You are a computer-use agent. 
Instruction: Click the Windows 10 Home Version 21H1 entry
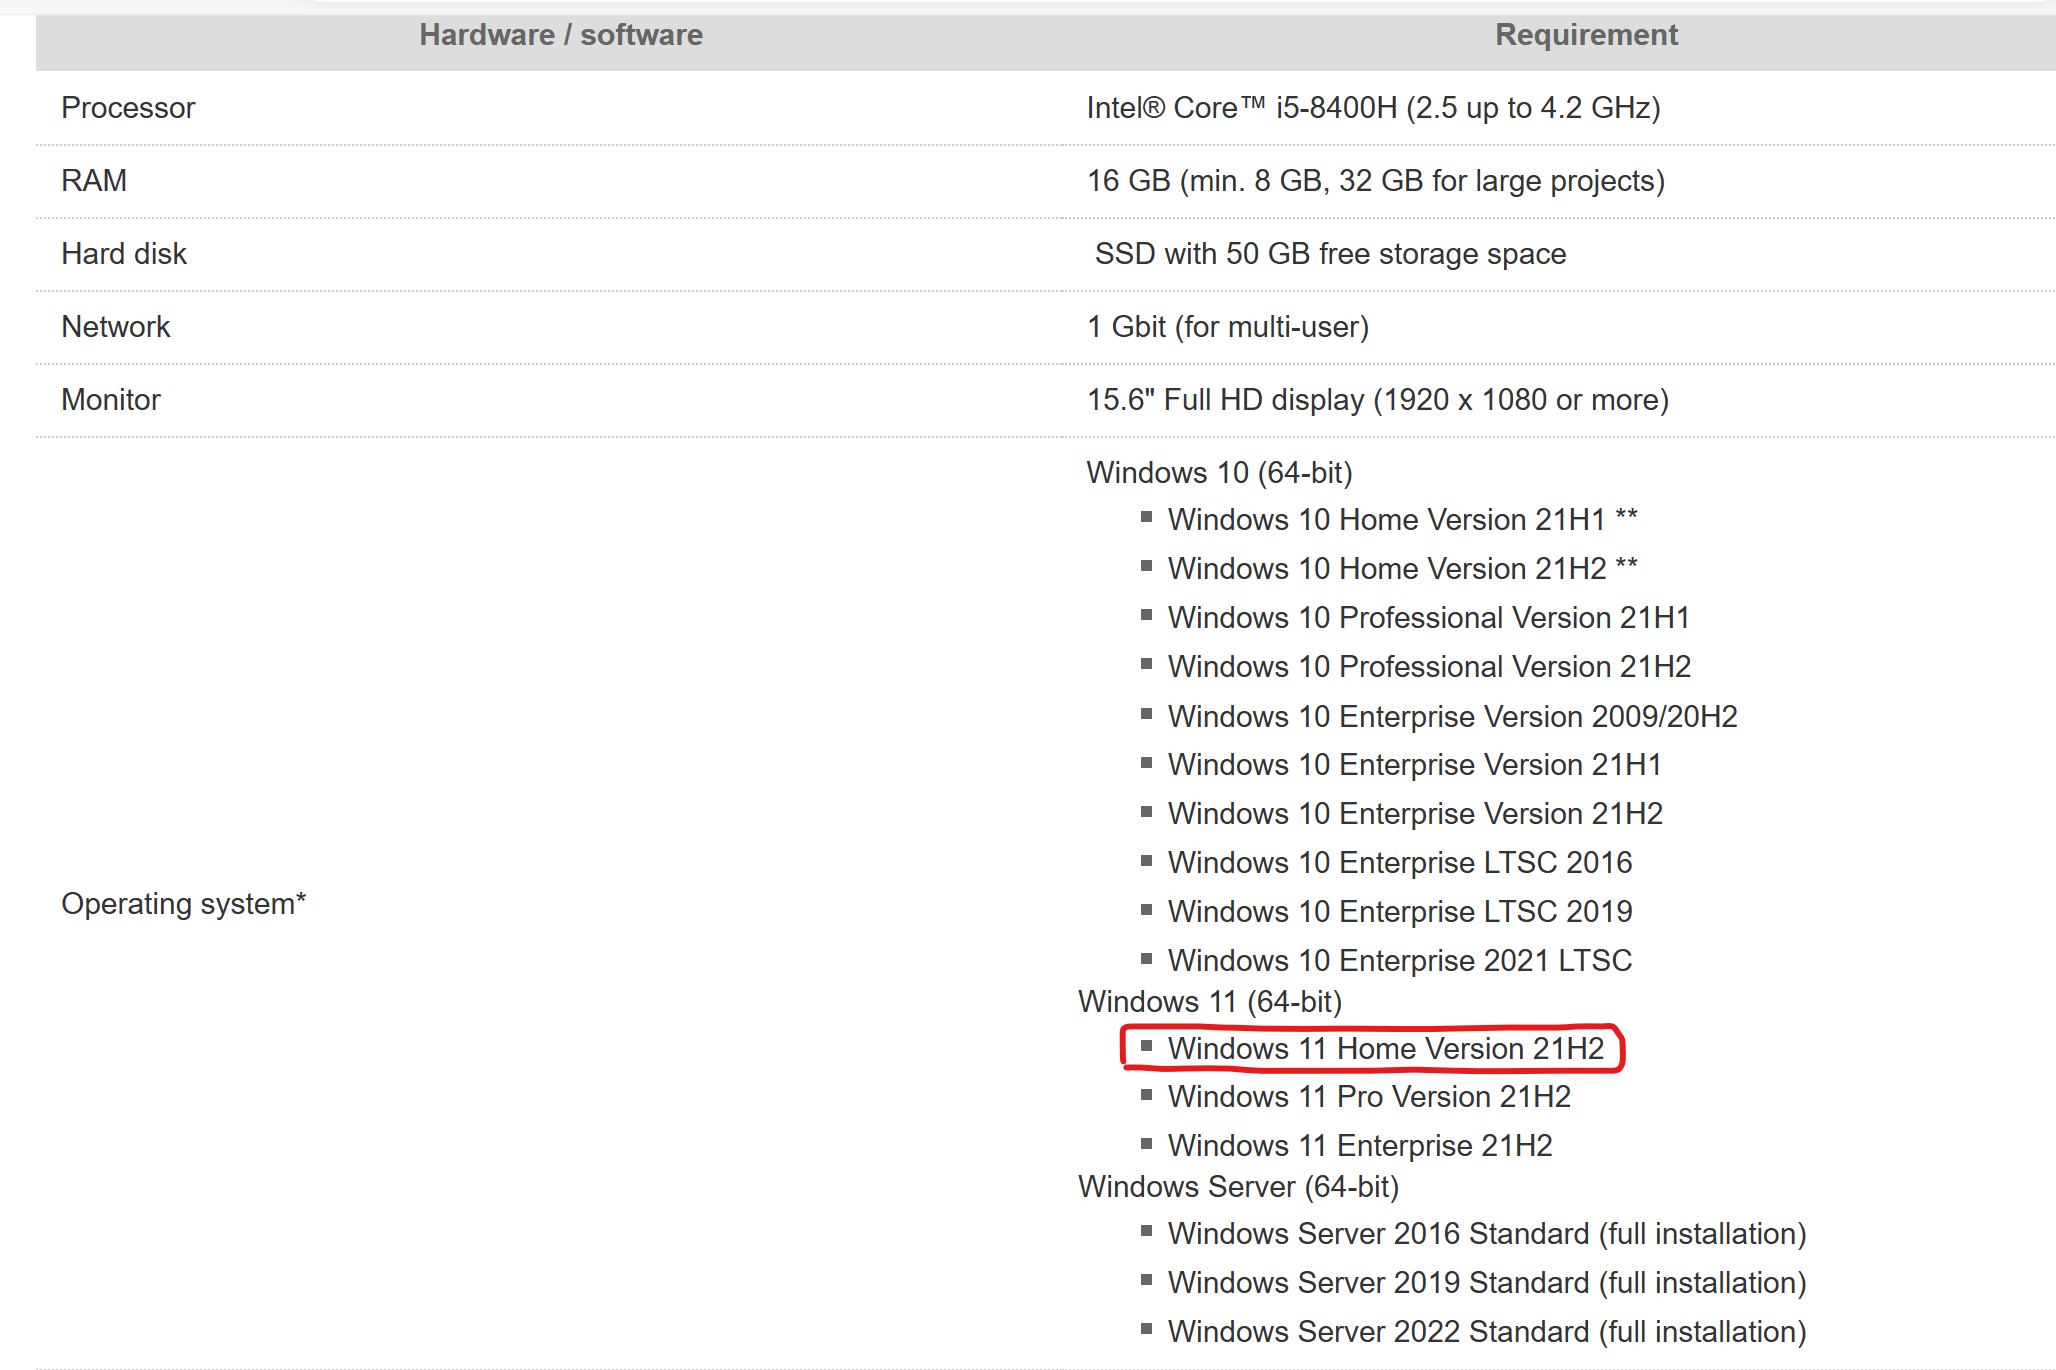pos(1401,520)
